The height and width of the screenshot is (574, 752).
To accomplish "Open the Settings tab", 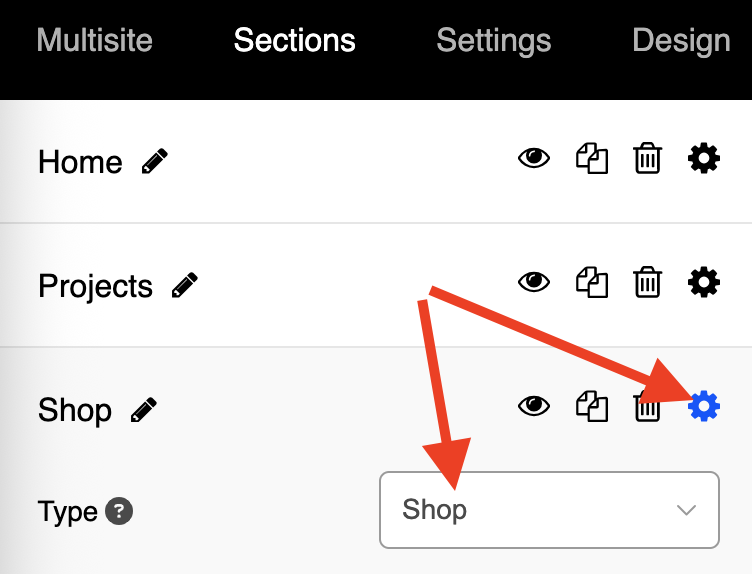I will pyautogui.click(x=494, y=41).
